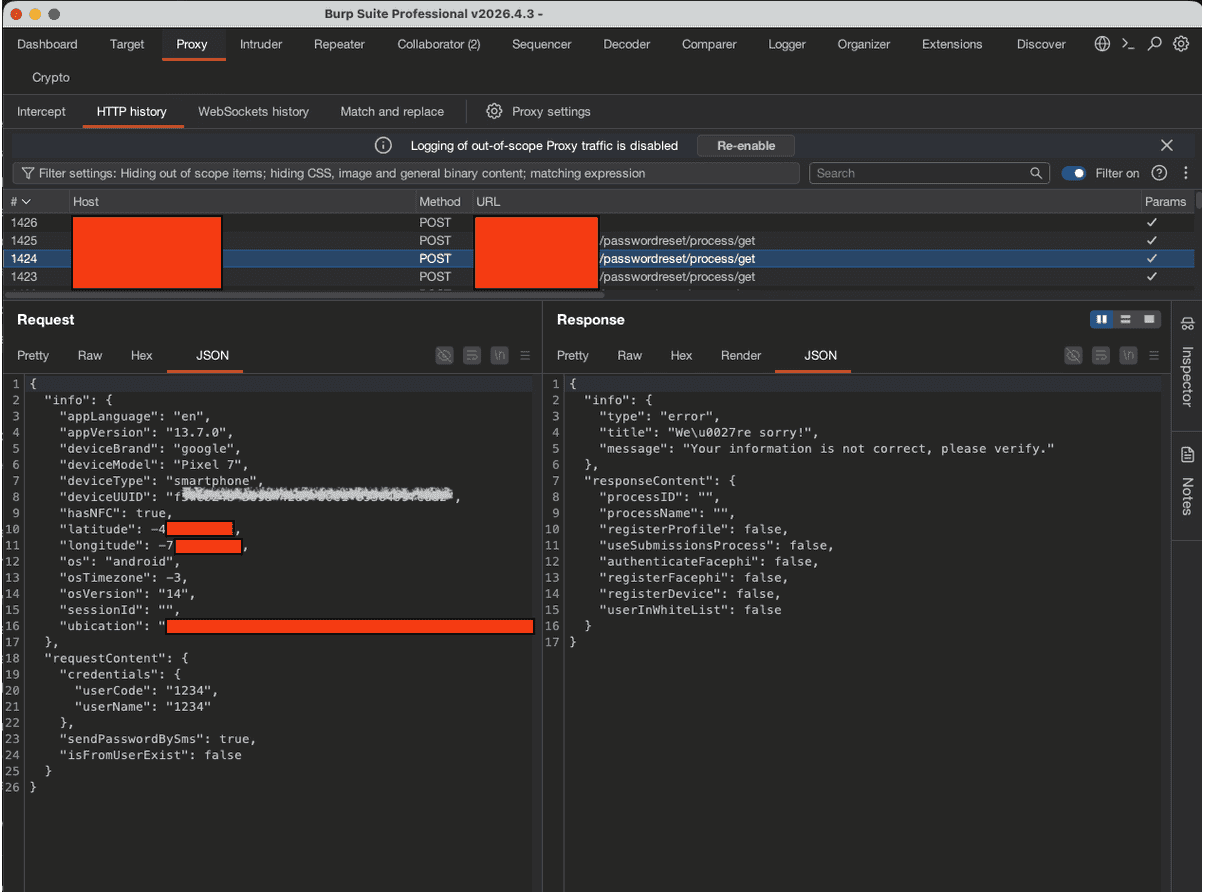Image resolution: width=1206 pixels, height=894 pixels.
Task: Click the Proxy settings gear icon
Action: point(494,111)
